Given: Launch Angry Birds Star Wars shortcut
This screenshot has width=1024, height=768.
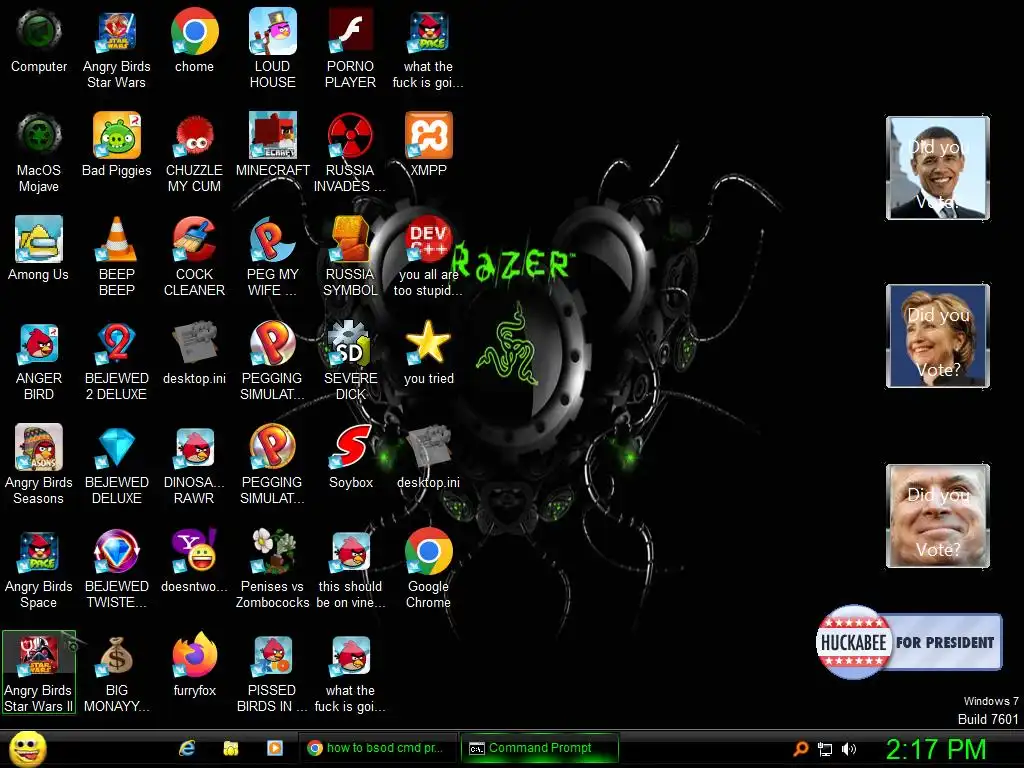Looking at the screenshot, I should click(x=116, y=49).
